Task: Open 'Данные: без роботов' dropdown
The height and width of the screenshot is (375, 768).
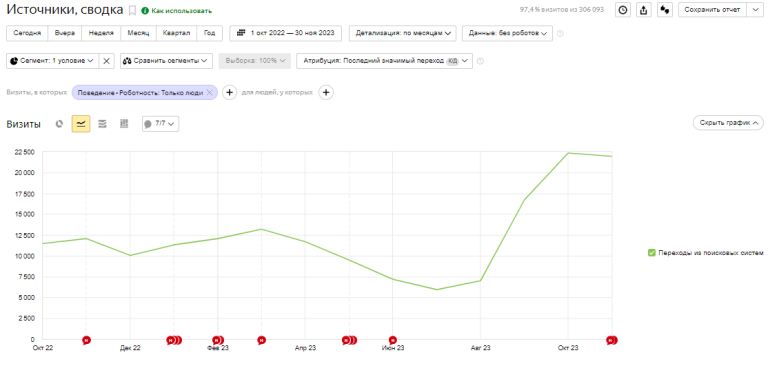Action: pyautogui.click(x=507, y=33)
